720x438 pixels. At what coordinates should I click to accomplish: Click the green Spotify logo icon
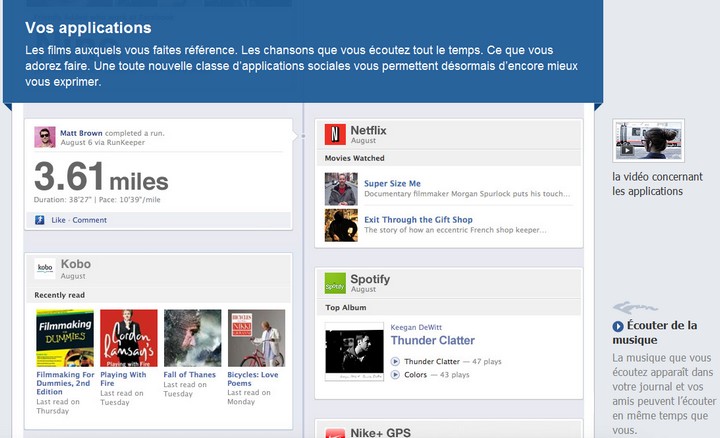click(335, 283)
